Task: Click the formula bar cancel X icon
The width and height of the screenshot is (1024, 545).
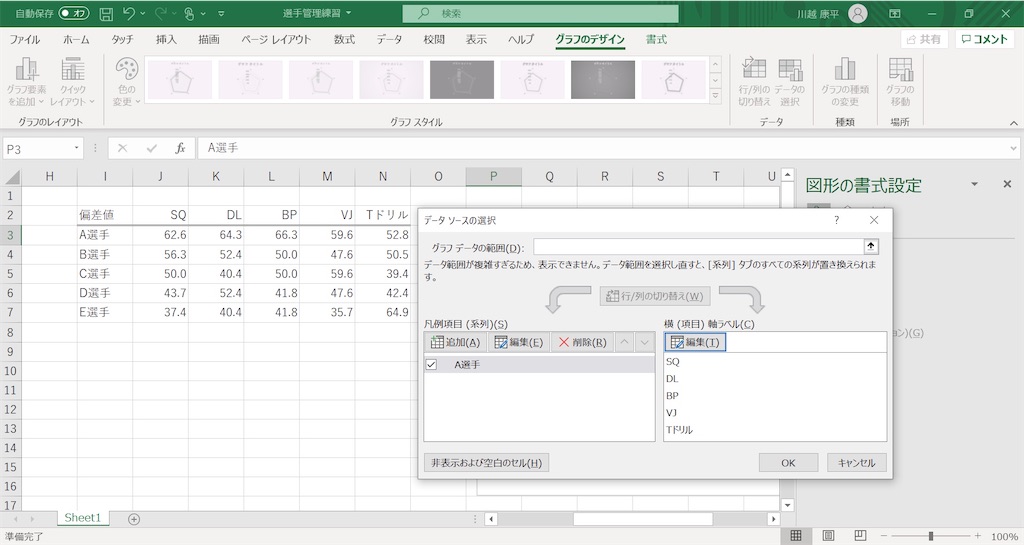Action: pos(122,148)
